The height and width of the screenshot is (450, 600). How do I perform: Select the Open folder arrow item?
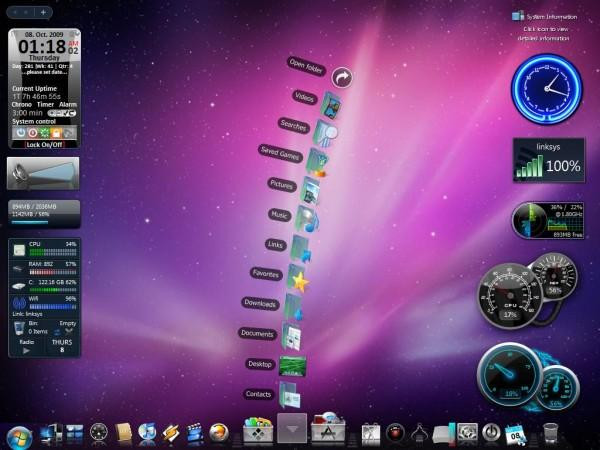[343, 77]
